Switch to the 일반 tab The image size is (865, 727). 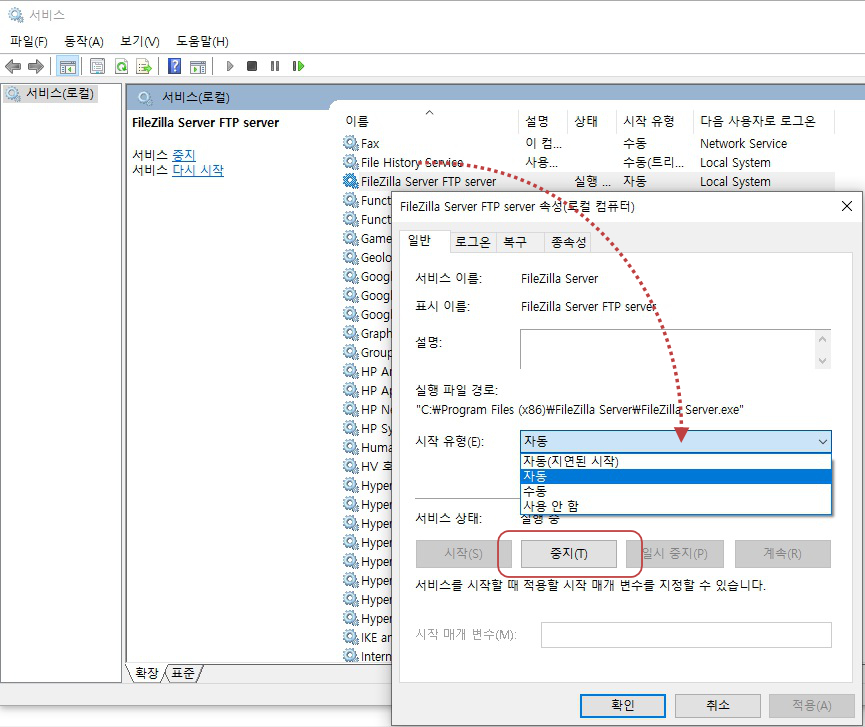(424, 241)
